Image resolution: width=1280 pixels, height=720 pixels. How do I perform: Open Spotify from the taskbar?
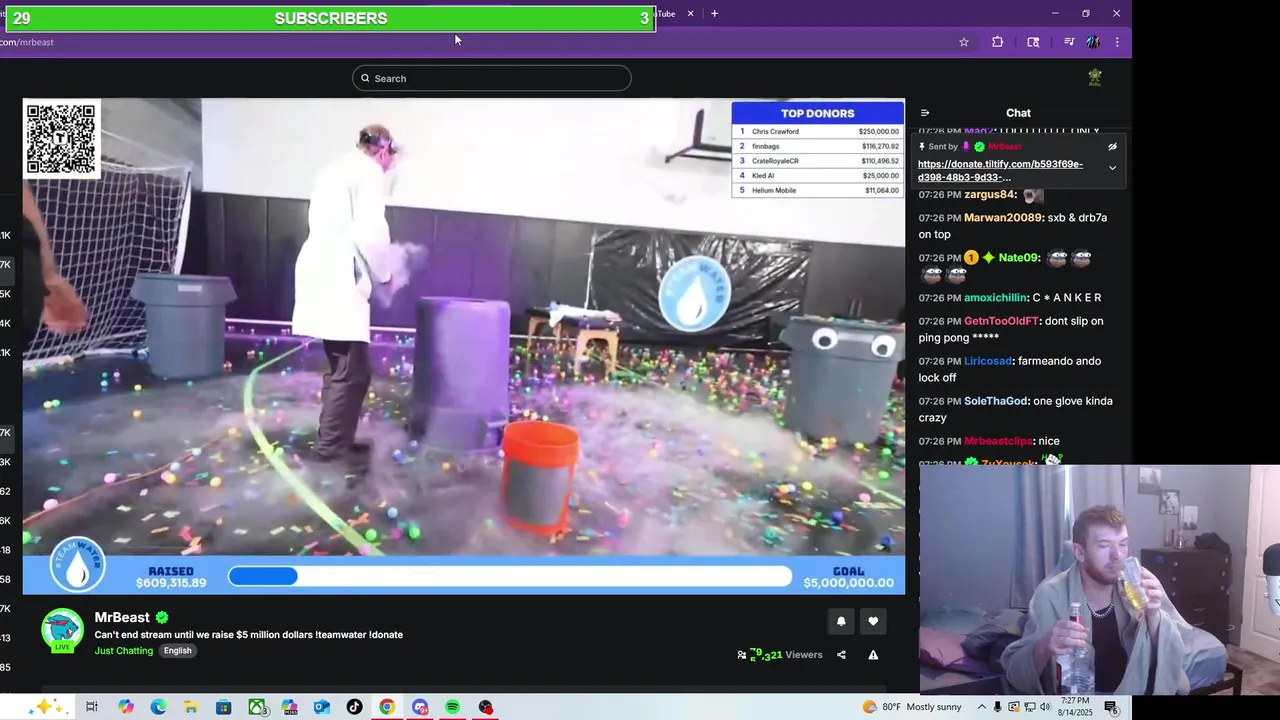[452, 707]
